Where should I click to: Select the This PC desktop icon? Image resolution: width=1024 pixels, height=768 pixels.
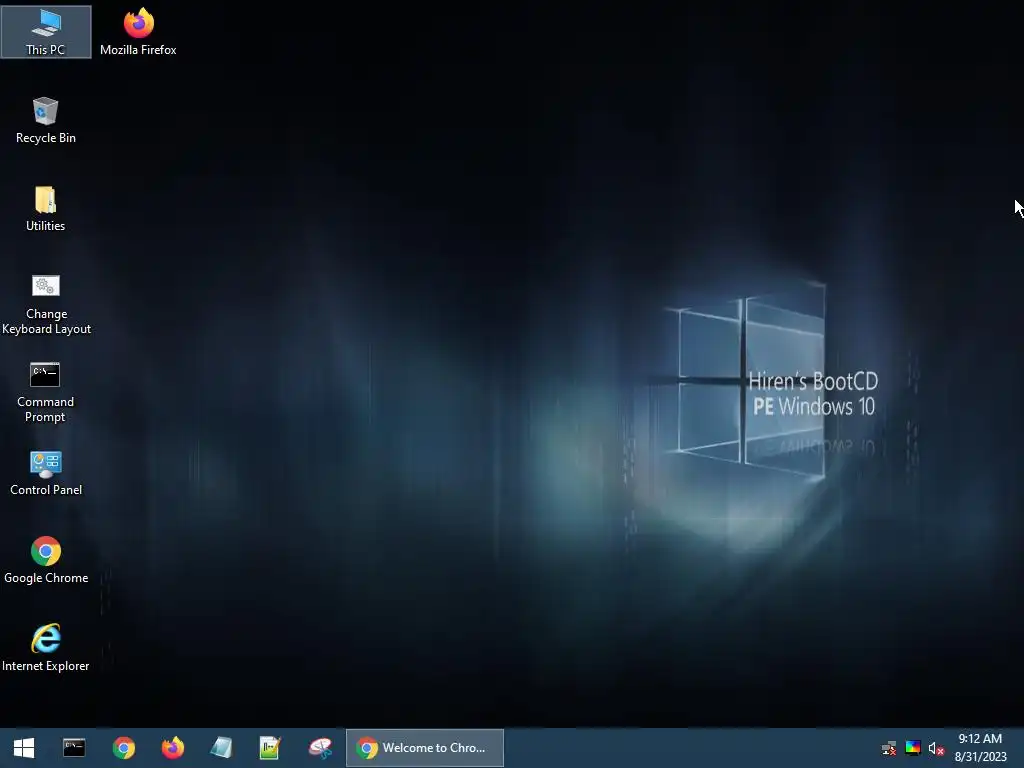pyautogui.click(x=46, y=32)
